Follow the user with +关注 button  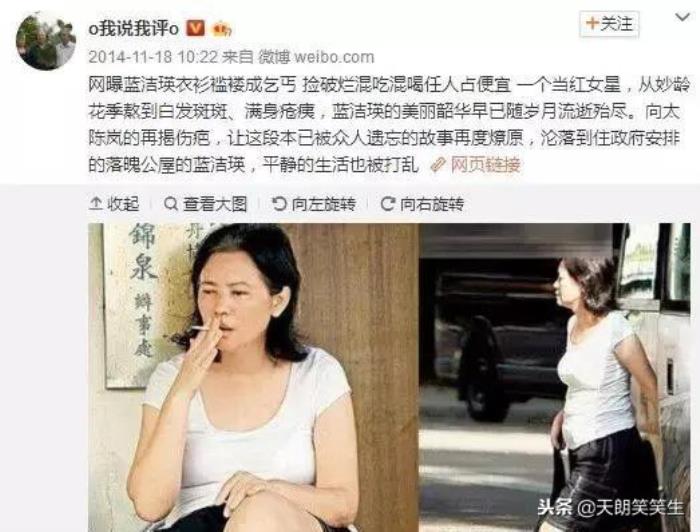pos(609,24)
